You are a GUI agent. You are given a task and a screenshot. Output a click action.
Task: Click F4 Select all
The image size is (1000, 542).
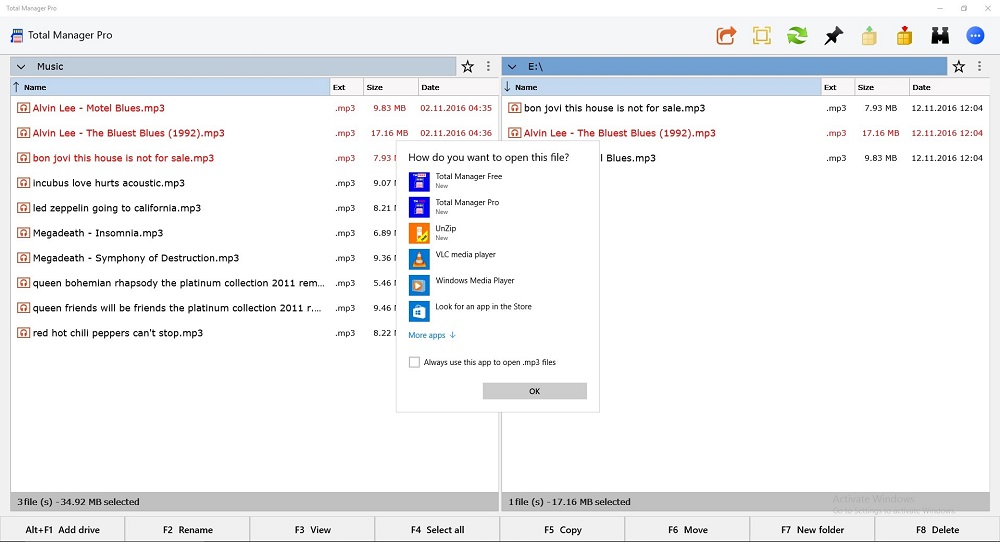(438, 530)
